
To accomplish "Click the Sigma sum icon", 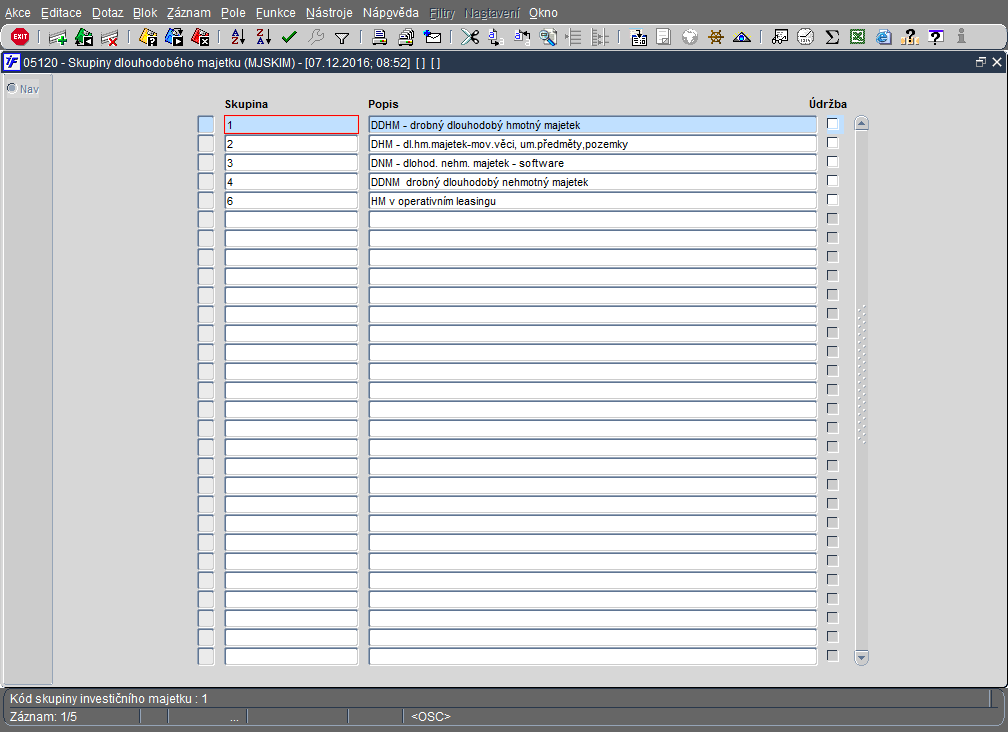I will 832,37.
